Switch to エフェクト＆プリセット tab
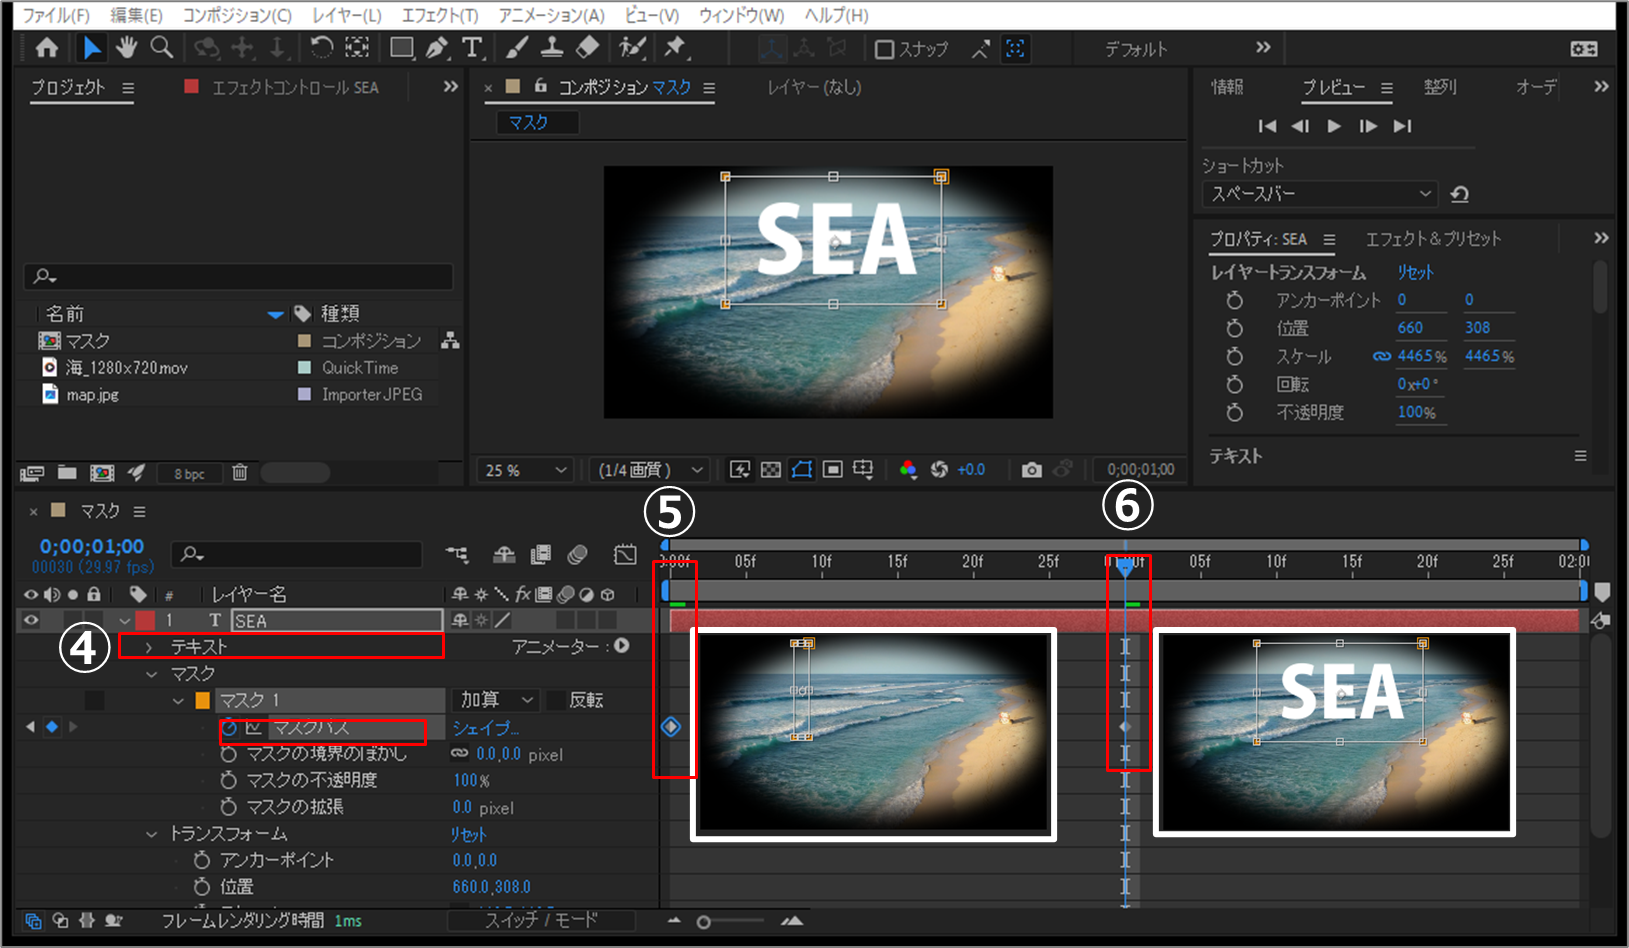 tap(1432, 239)
